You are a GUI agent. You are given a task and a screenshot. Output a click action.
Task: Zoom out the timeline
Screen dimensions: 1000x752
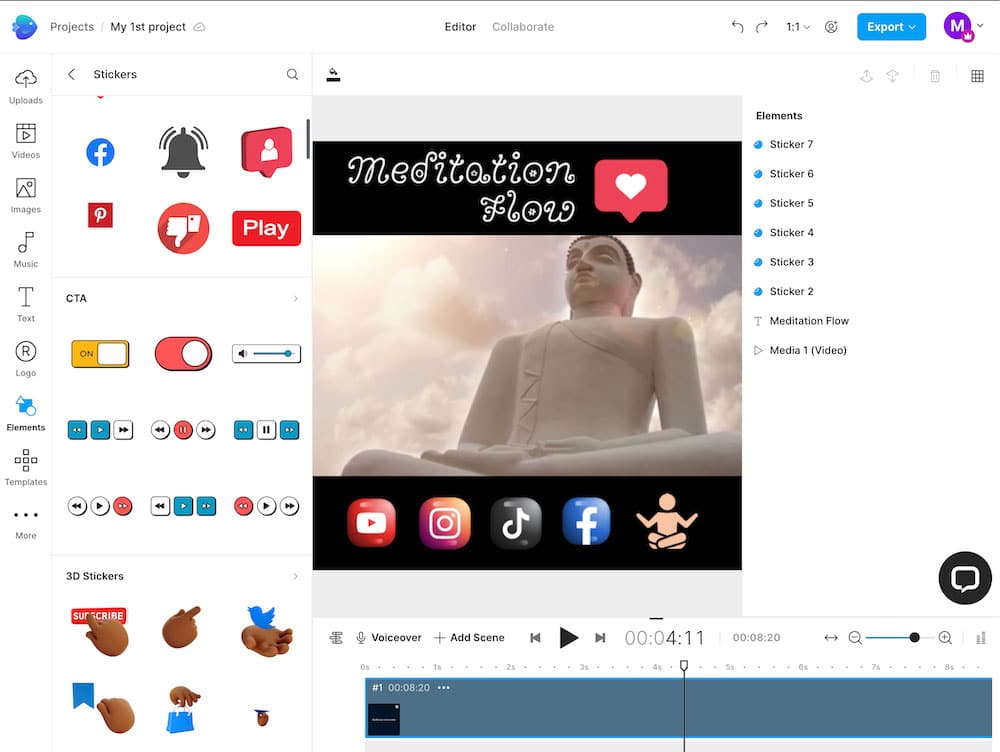855,637
